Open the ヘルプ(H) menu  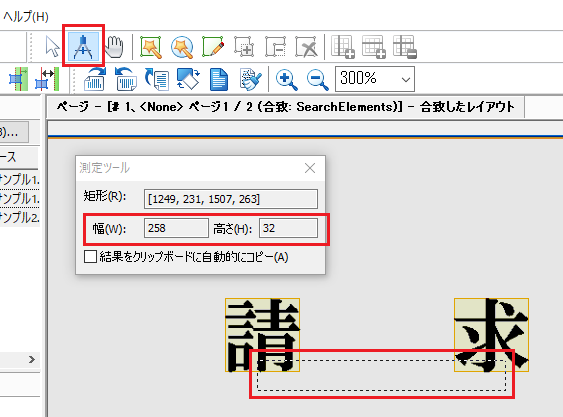(25, 16)
